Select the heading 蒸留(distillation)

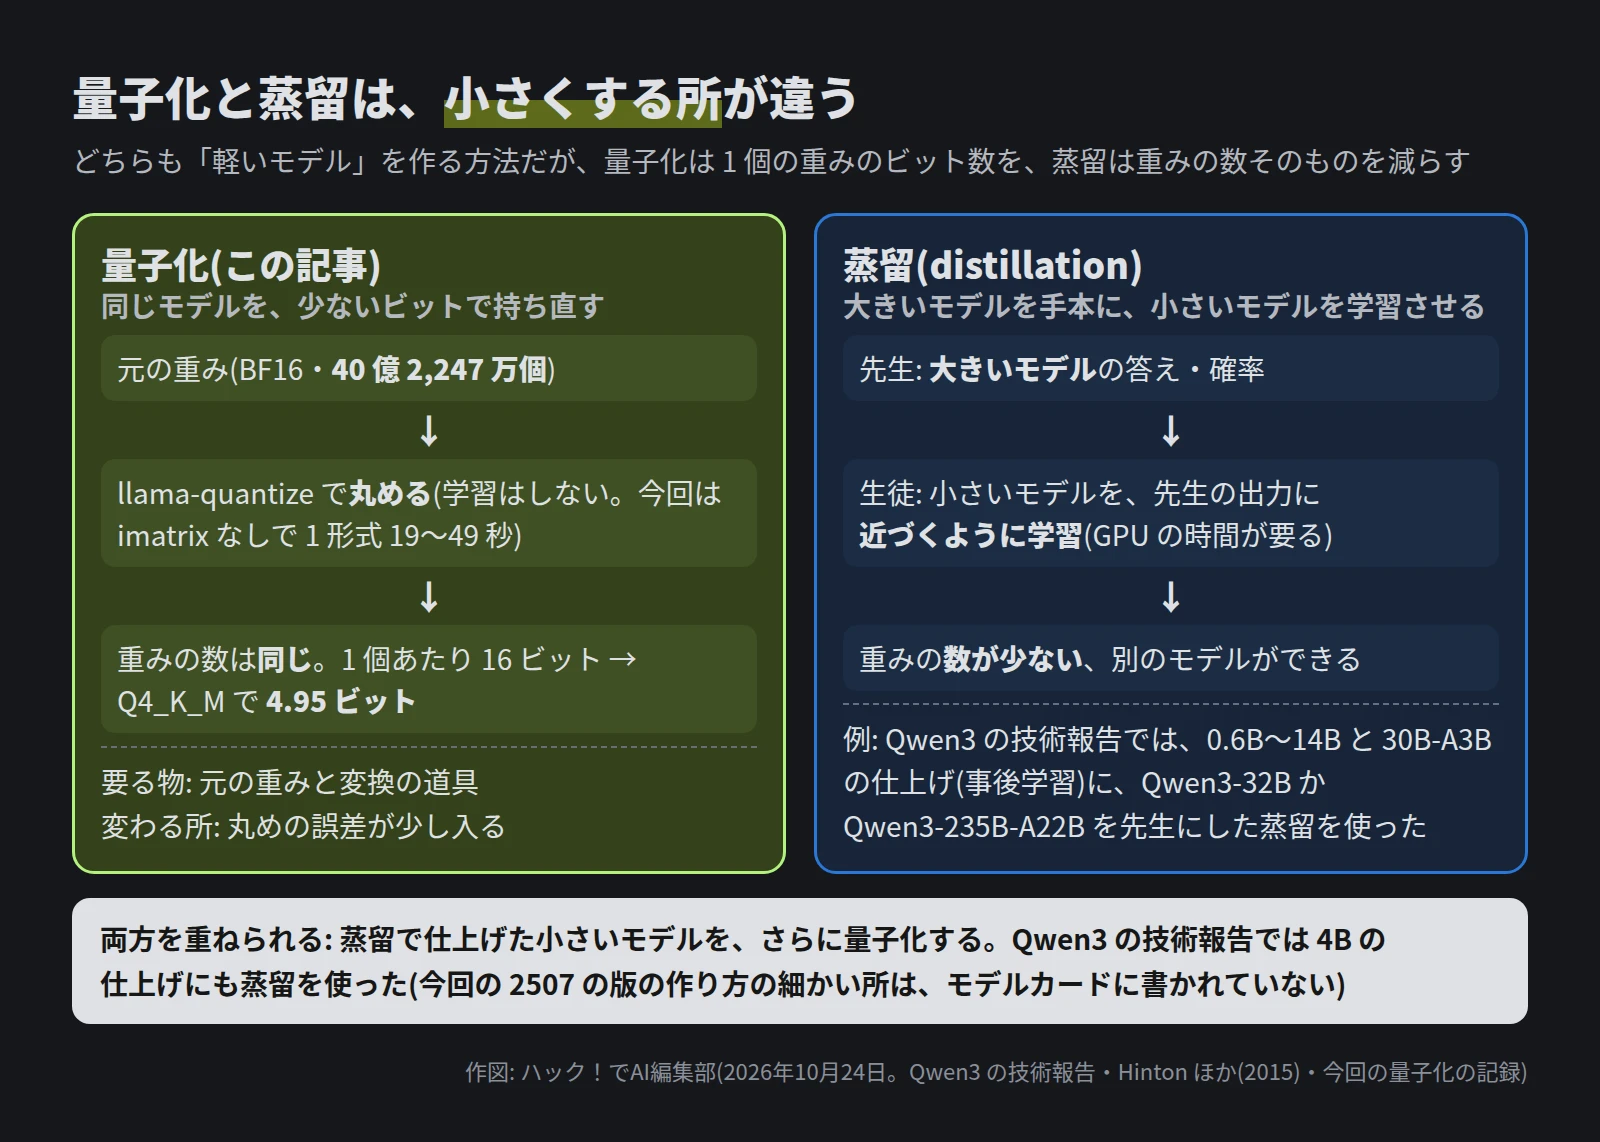click(x=992, y=266)
